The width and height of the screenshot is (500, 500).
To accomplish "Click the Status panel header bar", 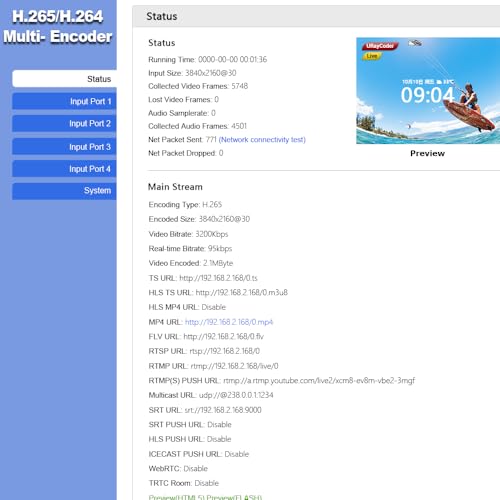I will [316, 16].
